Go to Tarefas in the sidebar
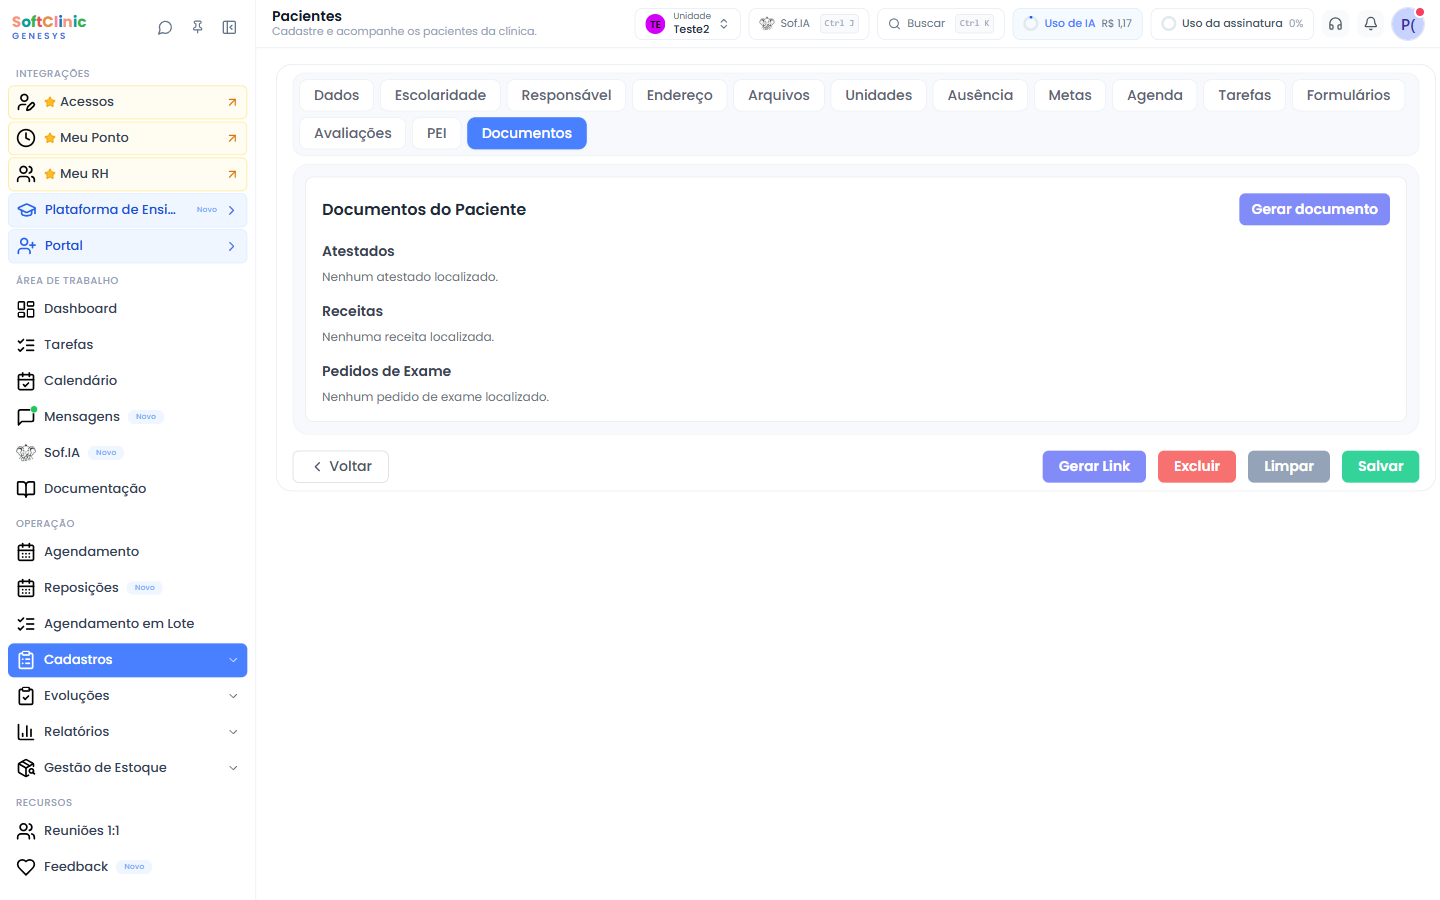 point(128,345)
